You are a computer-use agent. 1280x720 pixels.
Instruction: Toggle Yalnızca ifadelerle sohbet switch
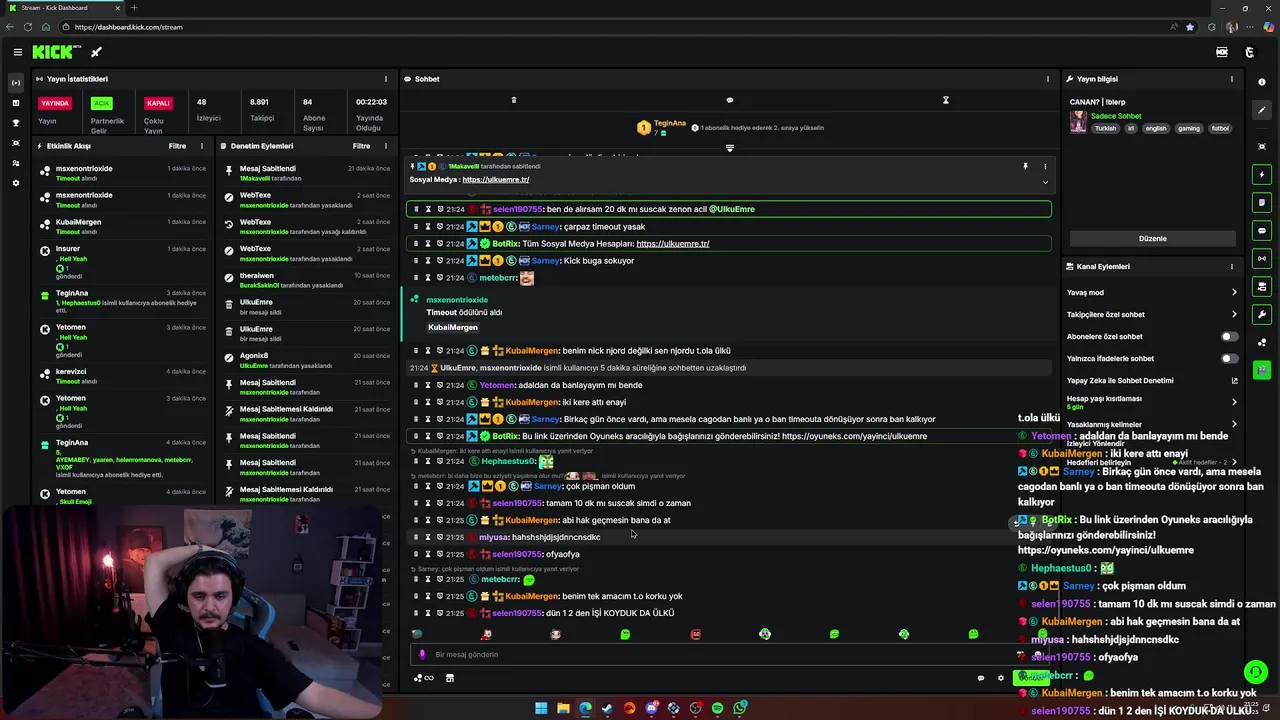click(1229, 359)
